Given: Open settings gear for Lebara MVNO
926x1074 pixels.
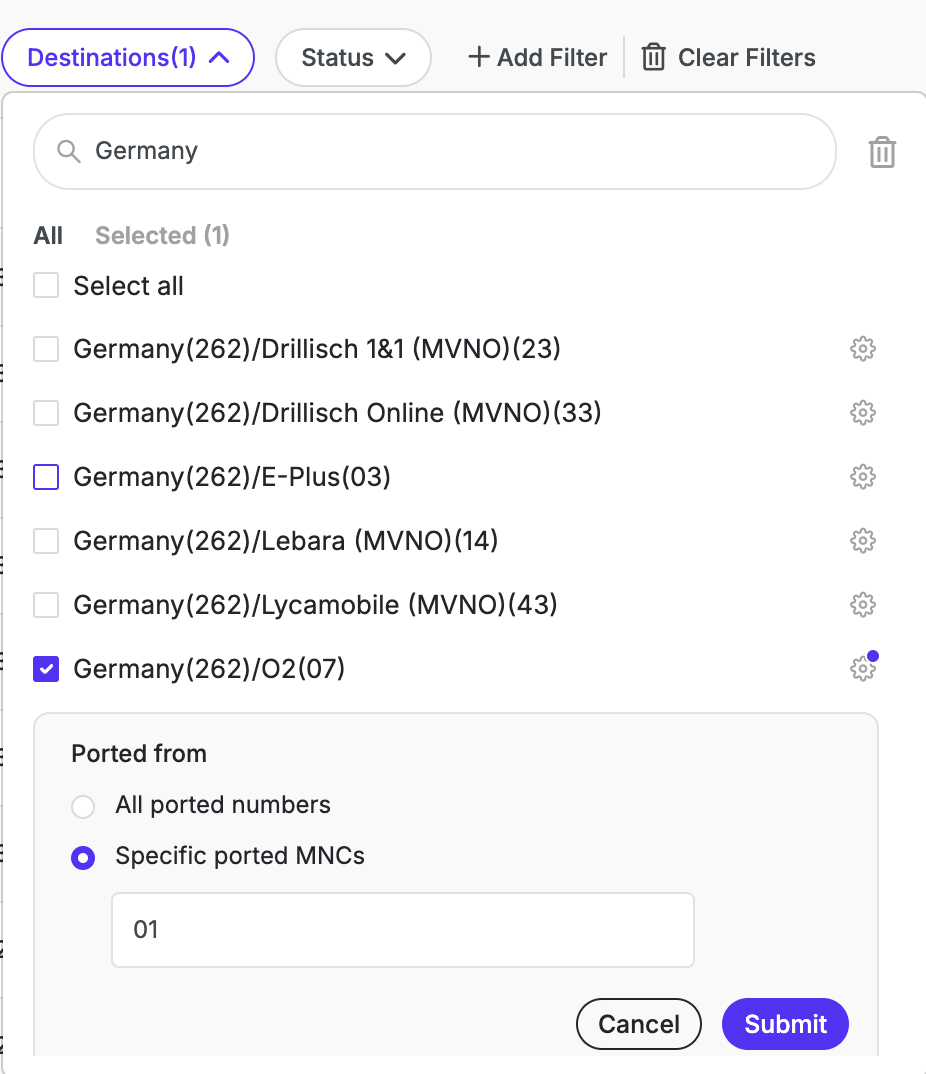Looking at the screenshot, I should point(862,541).
